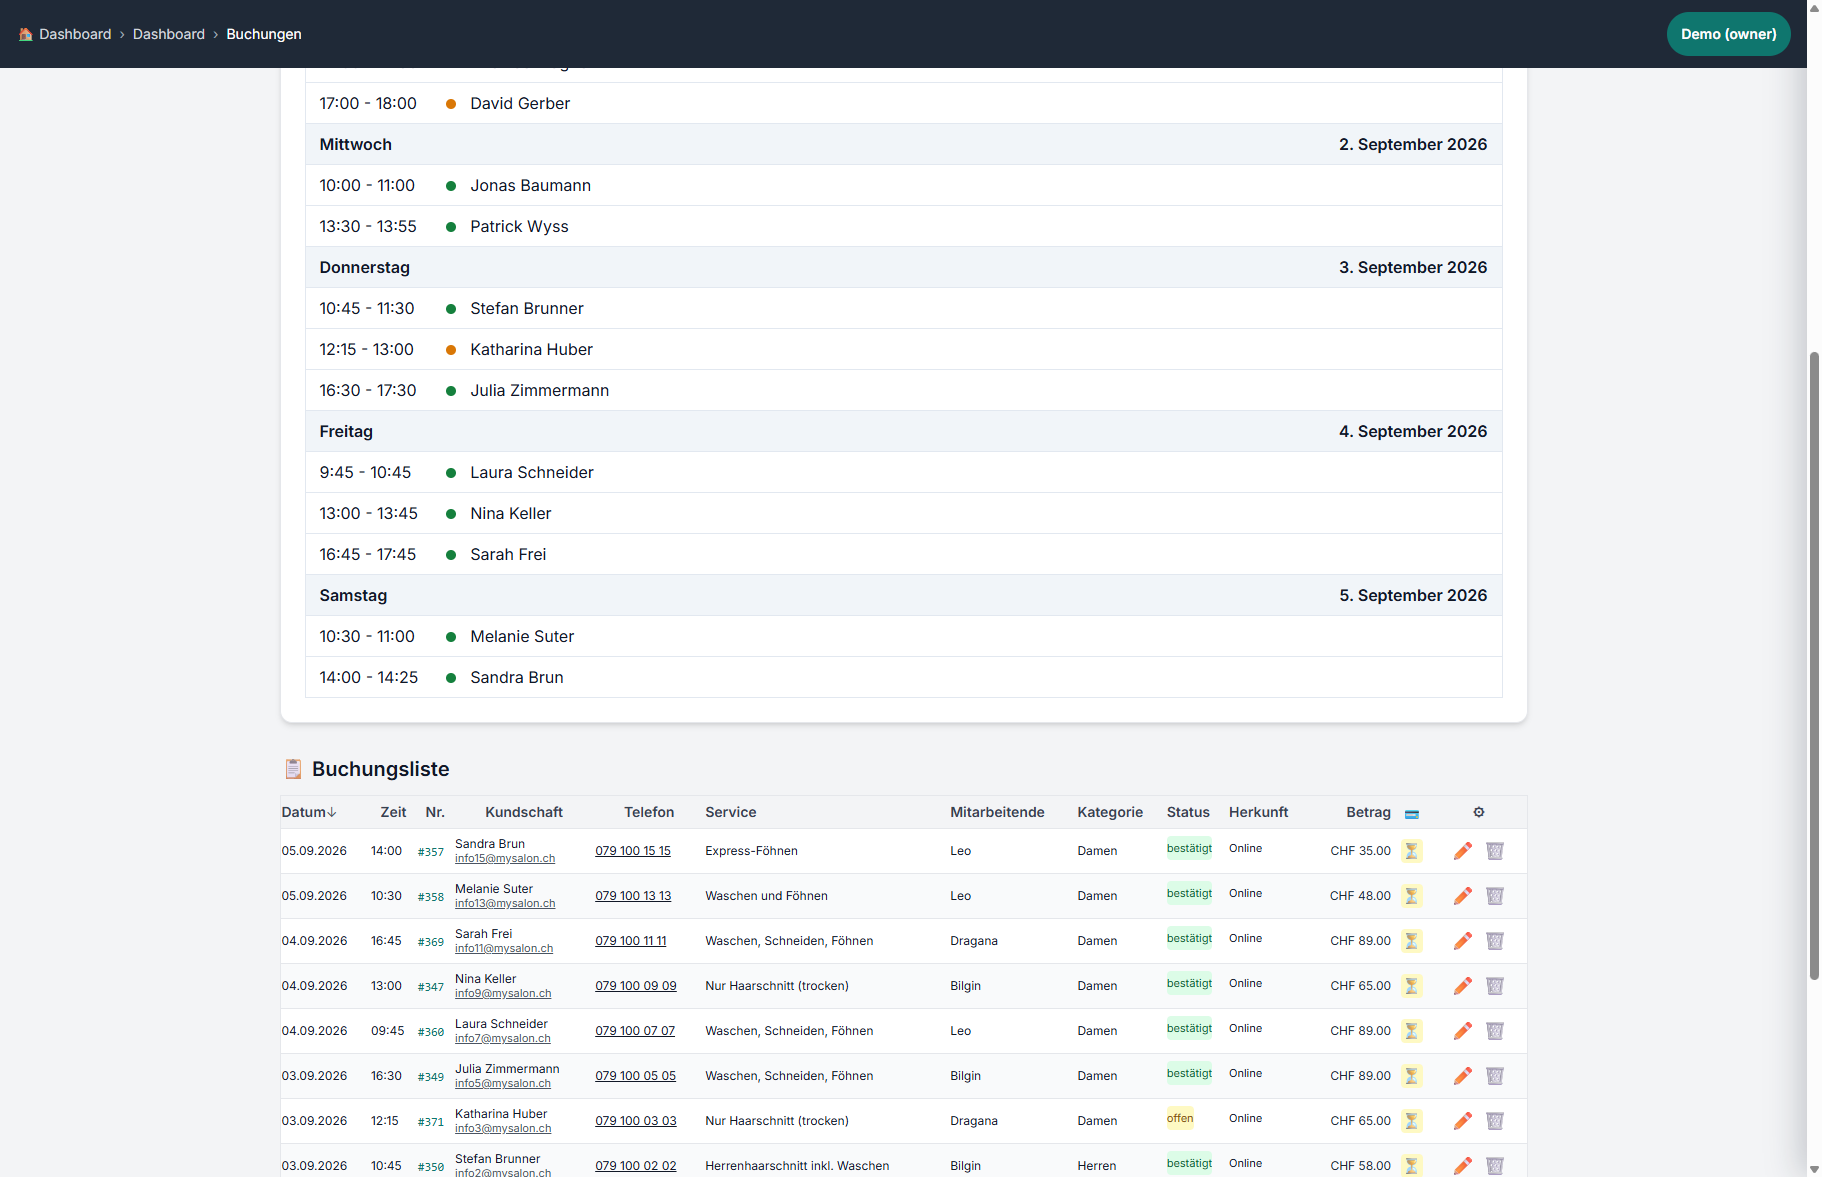Image resolution: width=1822 pixels, height=1177 pixels.
Task: Open the Demo (owner) account menu
Action: click(1728, 34)
